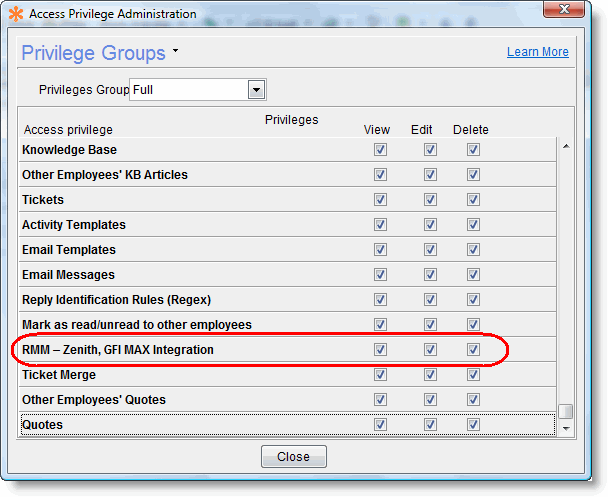Select the Privileges Group Full field
The width and height of the screenshot is (608, 497).
[x=188, y=90]
